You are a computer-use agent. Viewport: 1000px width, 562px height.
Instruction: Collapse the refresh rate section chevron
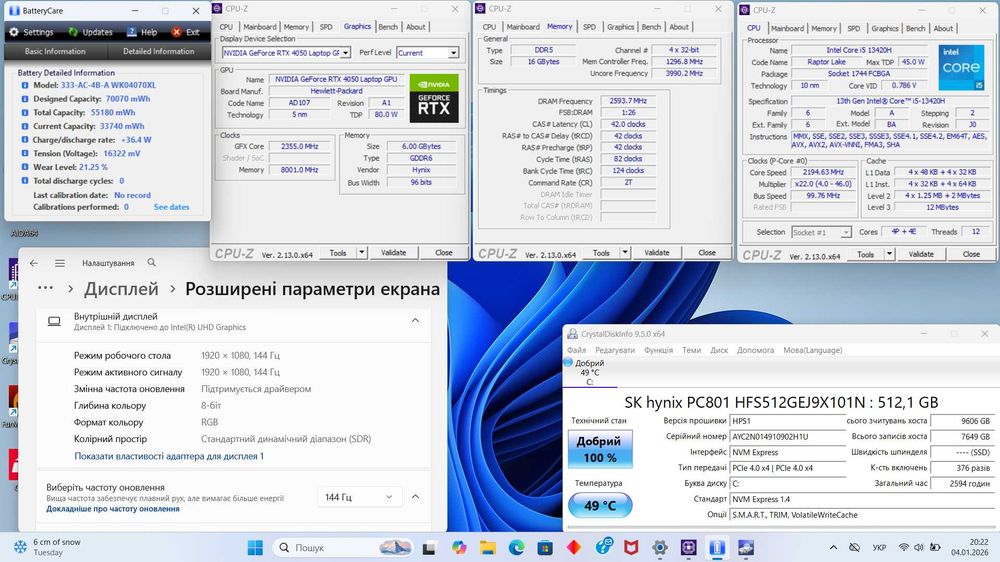pyautogui.click(x=415, y=496)
